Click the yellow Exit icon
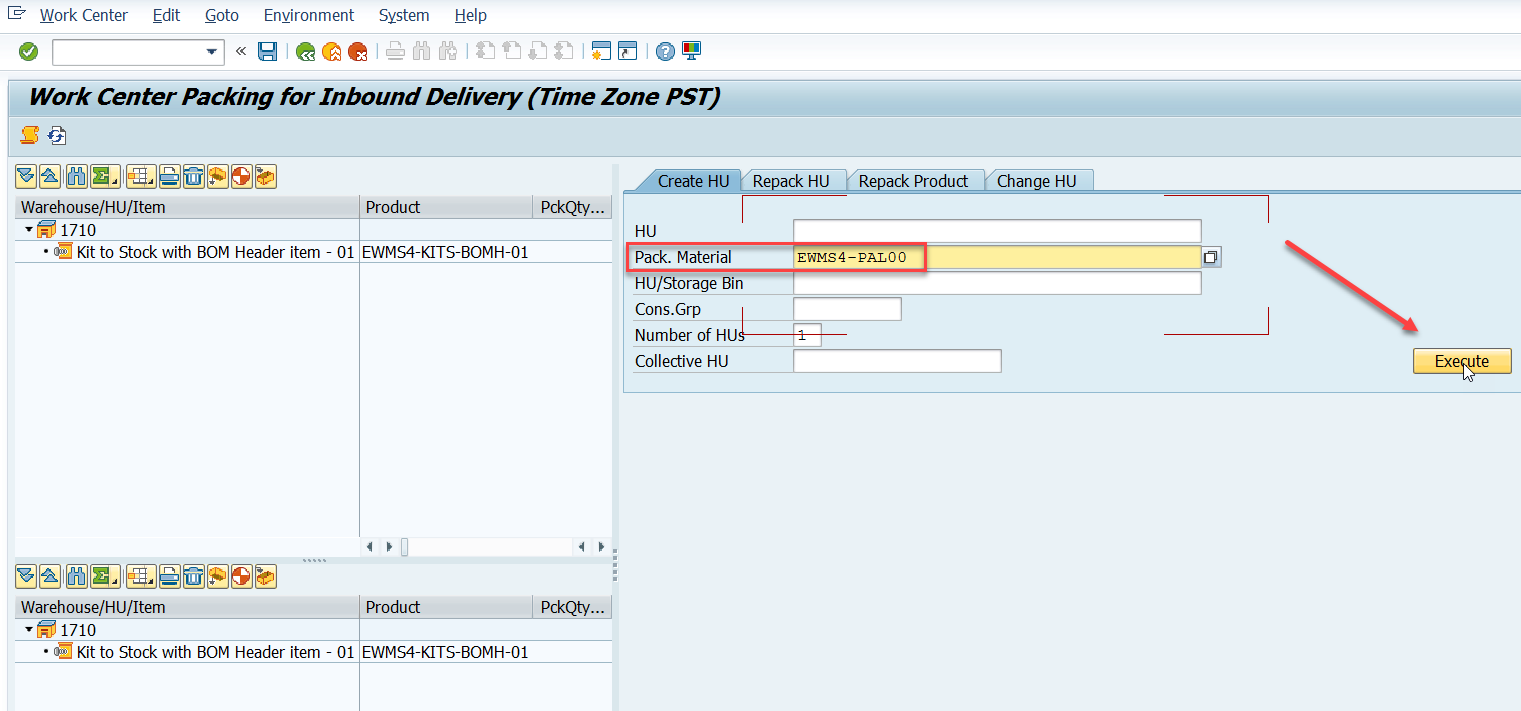This screenshot has width=1521, height=711. 331,51
